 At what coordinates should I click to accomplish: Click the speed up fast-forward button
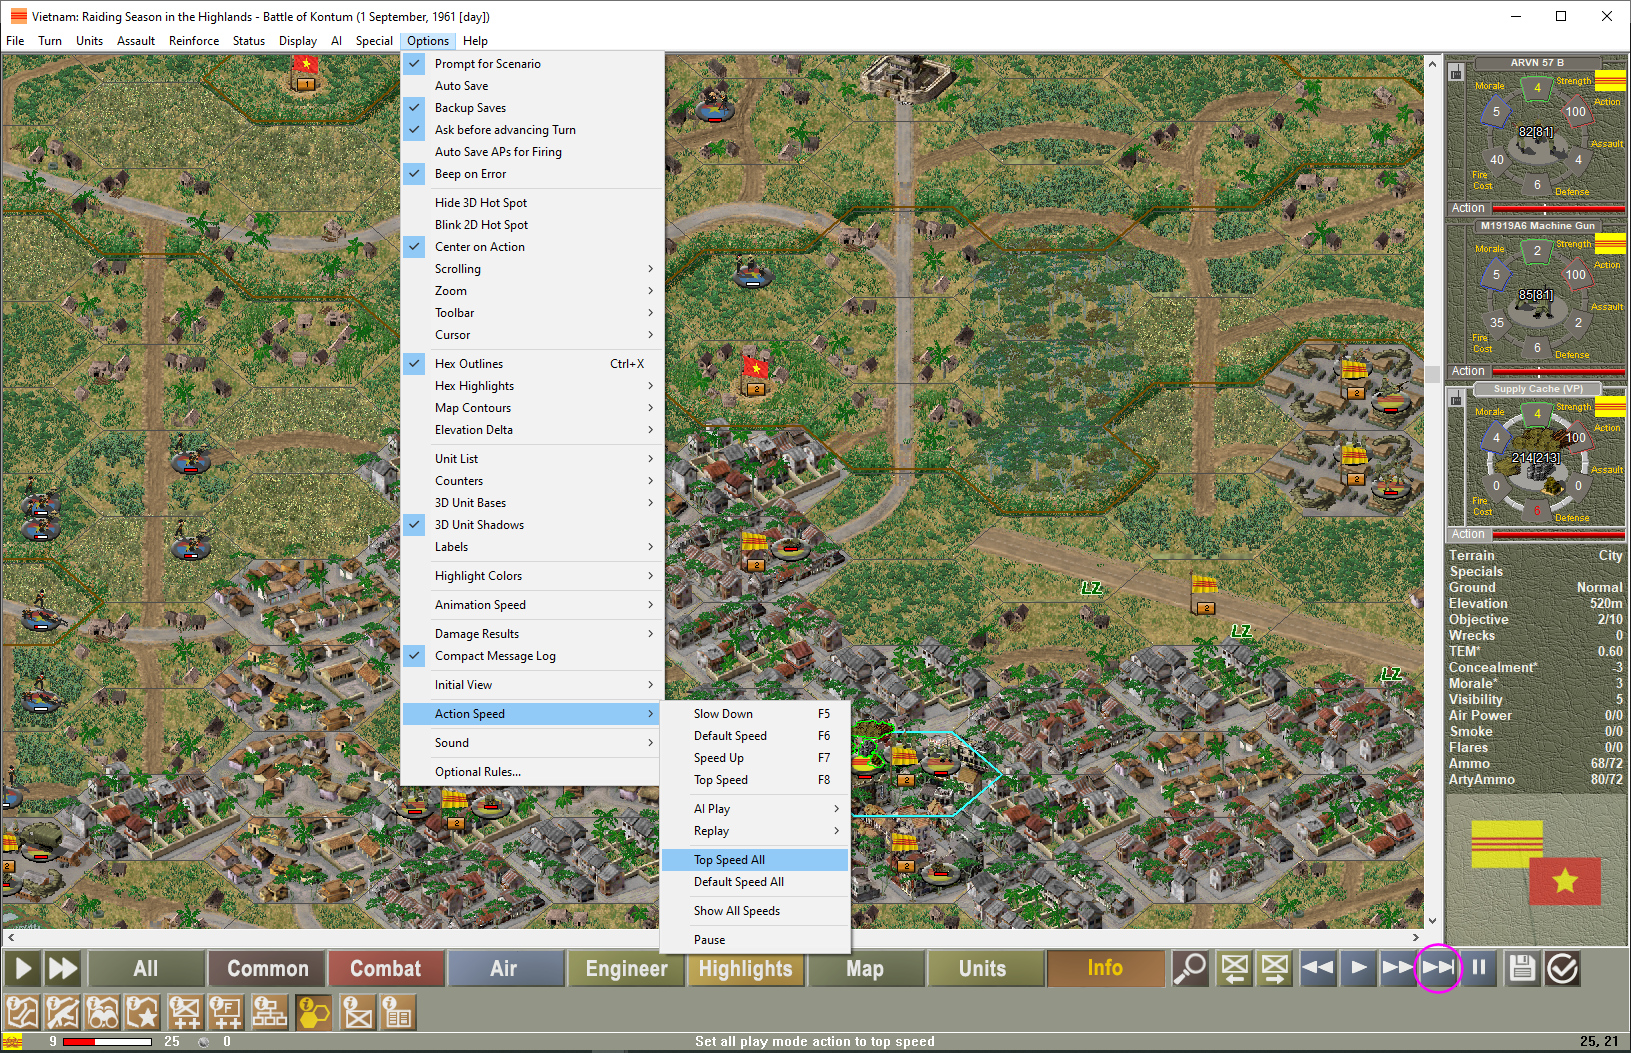pos(1397,968)
